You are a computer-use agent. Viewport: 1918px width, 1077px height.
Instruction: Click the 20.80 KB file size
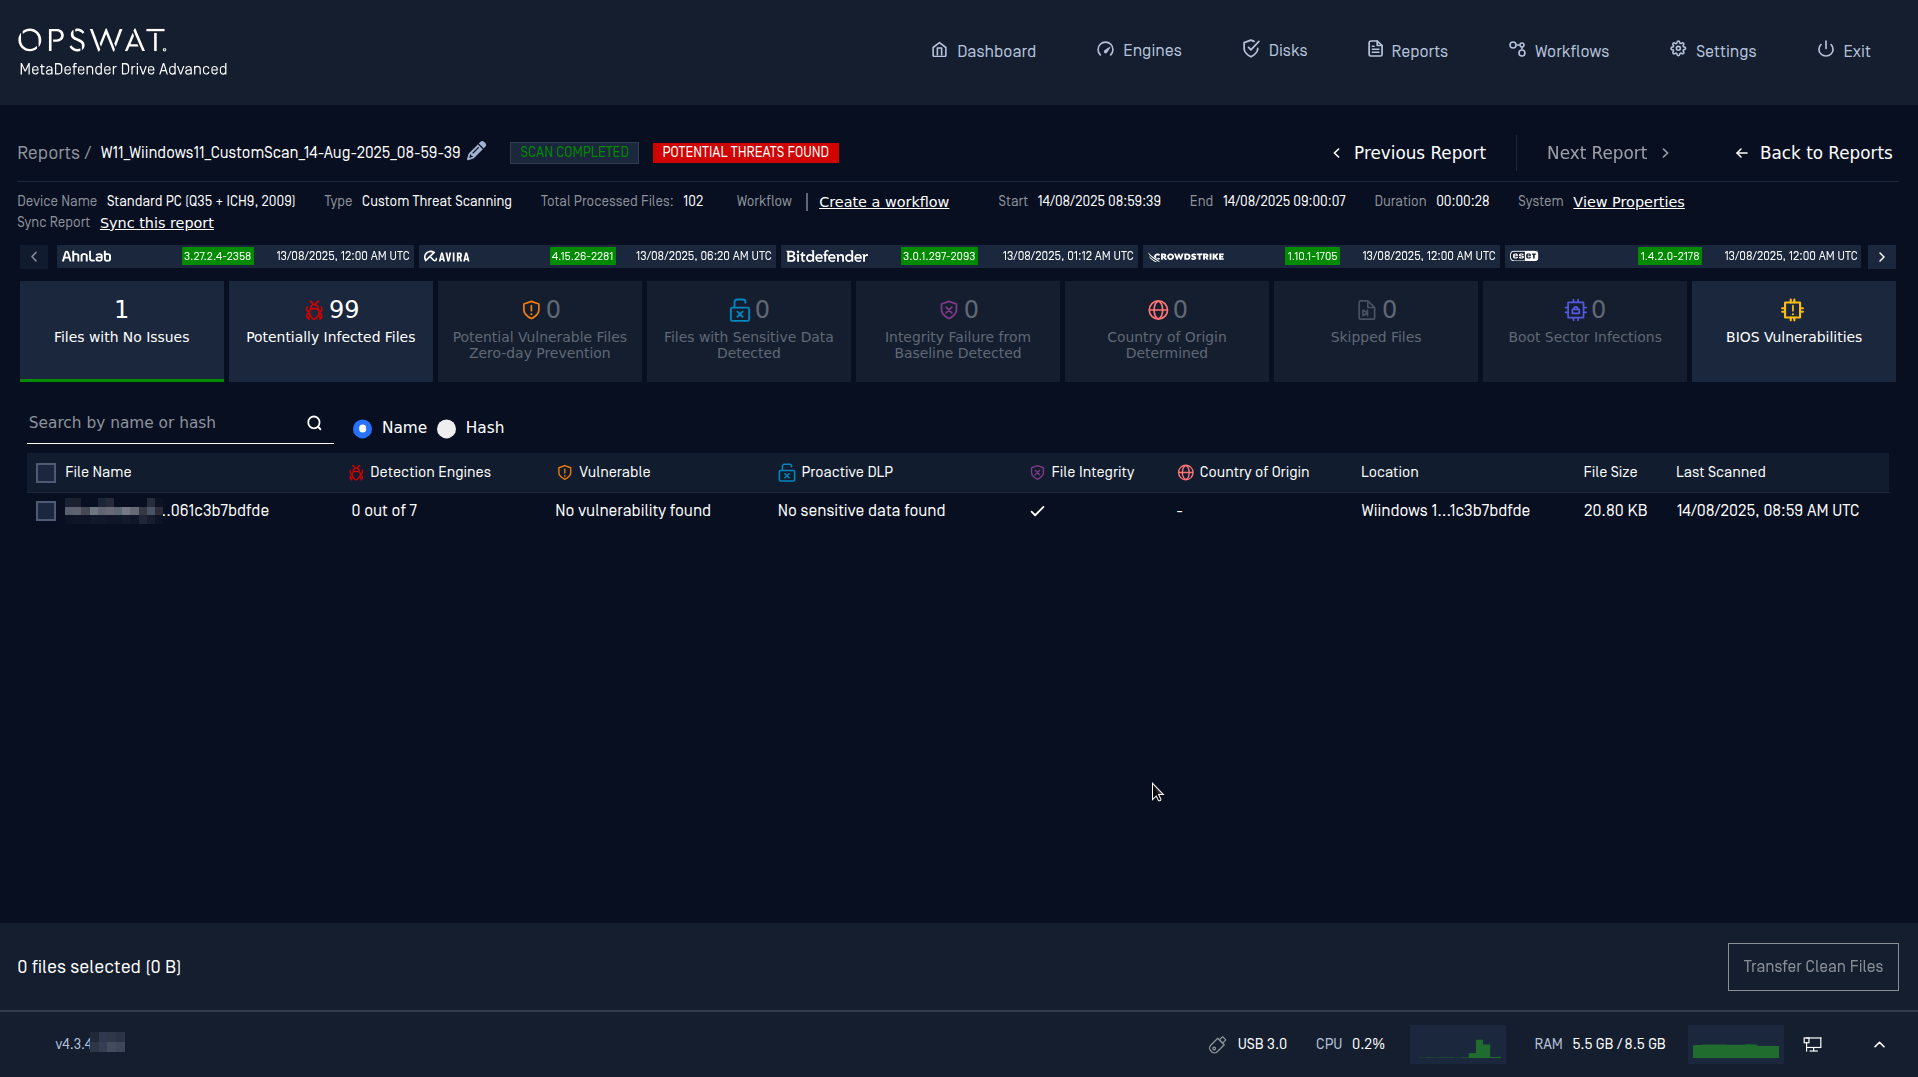click(1615, 511)
